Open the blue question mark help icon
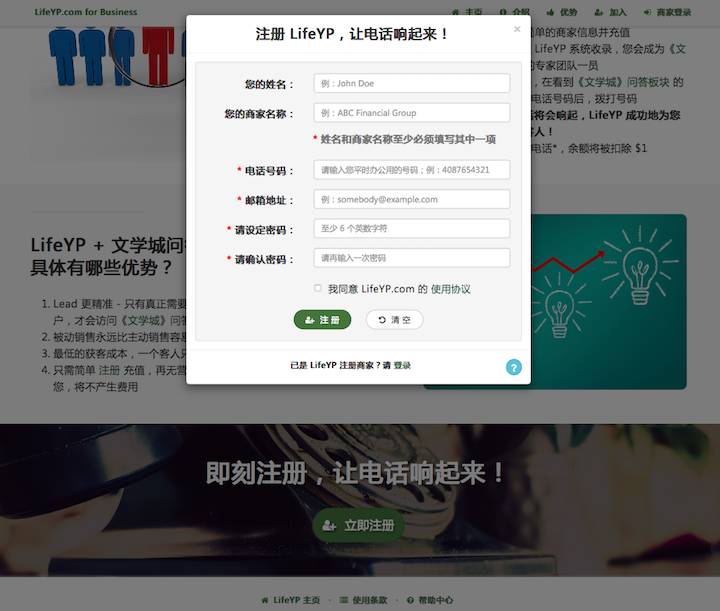This screenshot has height=611, width=720. (x=514, y=367)
